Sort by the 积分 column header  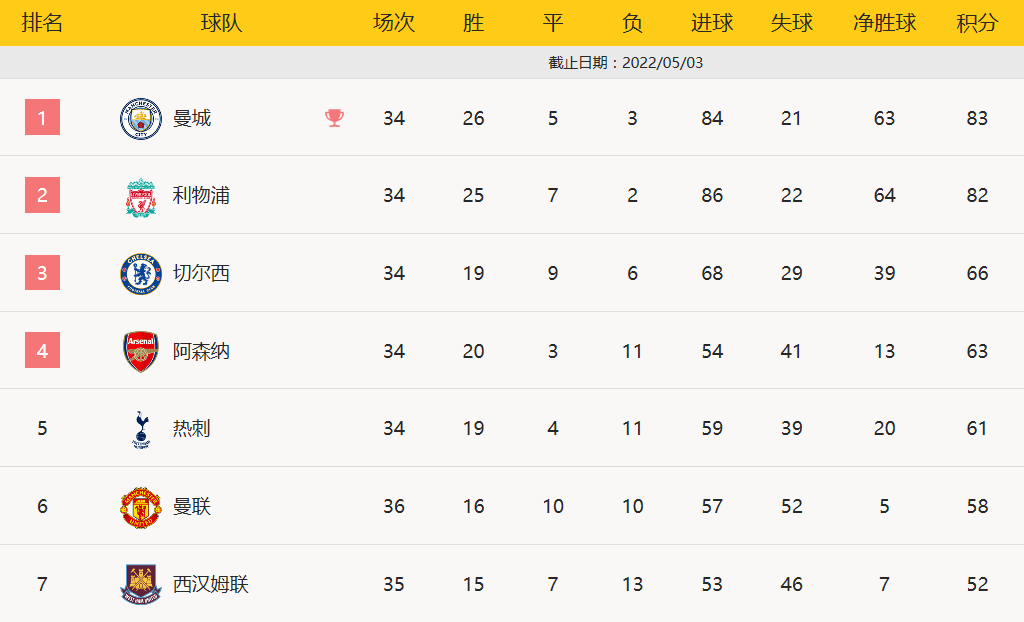point(977,23)
